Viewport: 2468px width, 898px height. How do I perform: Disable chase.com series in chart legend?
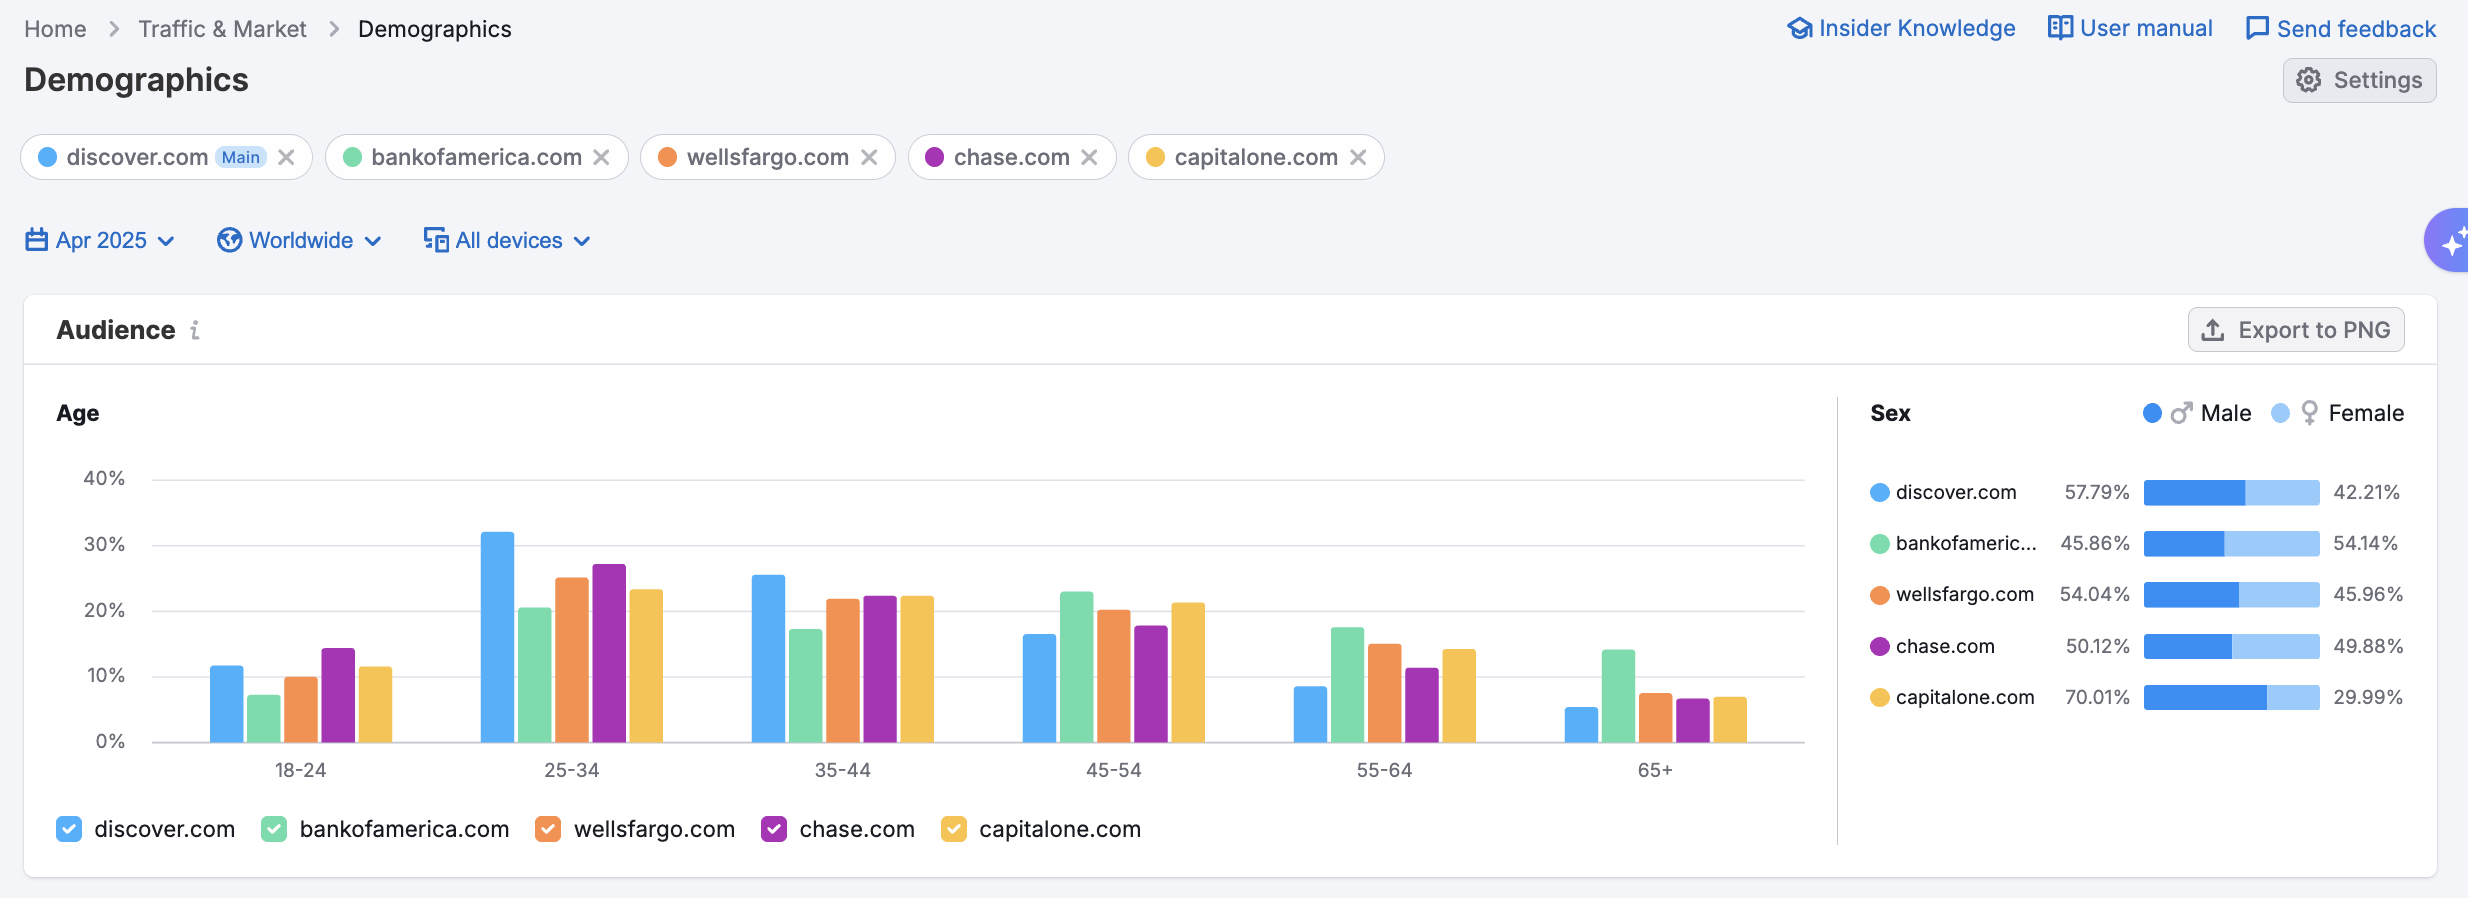pos(774,829)
